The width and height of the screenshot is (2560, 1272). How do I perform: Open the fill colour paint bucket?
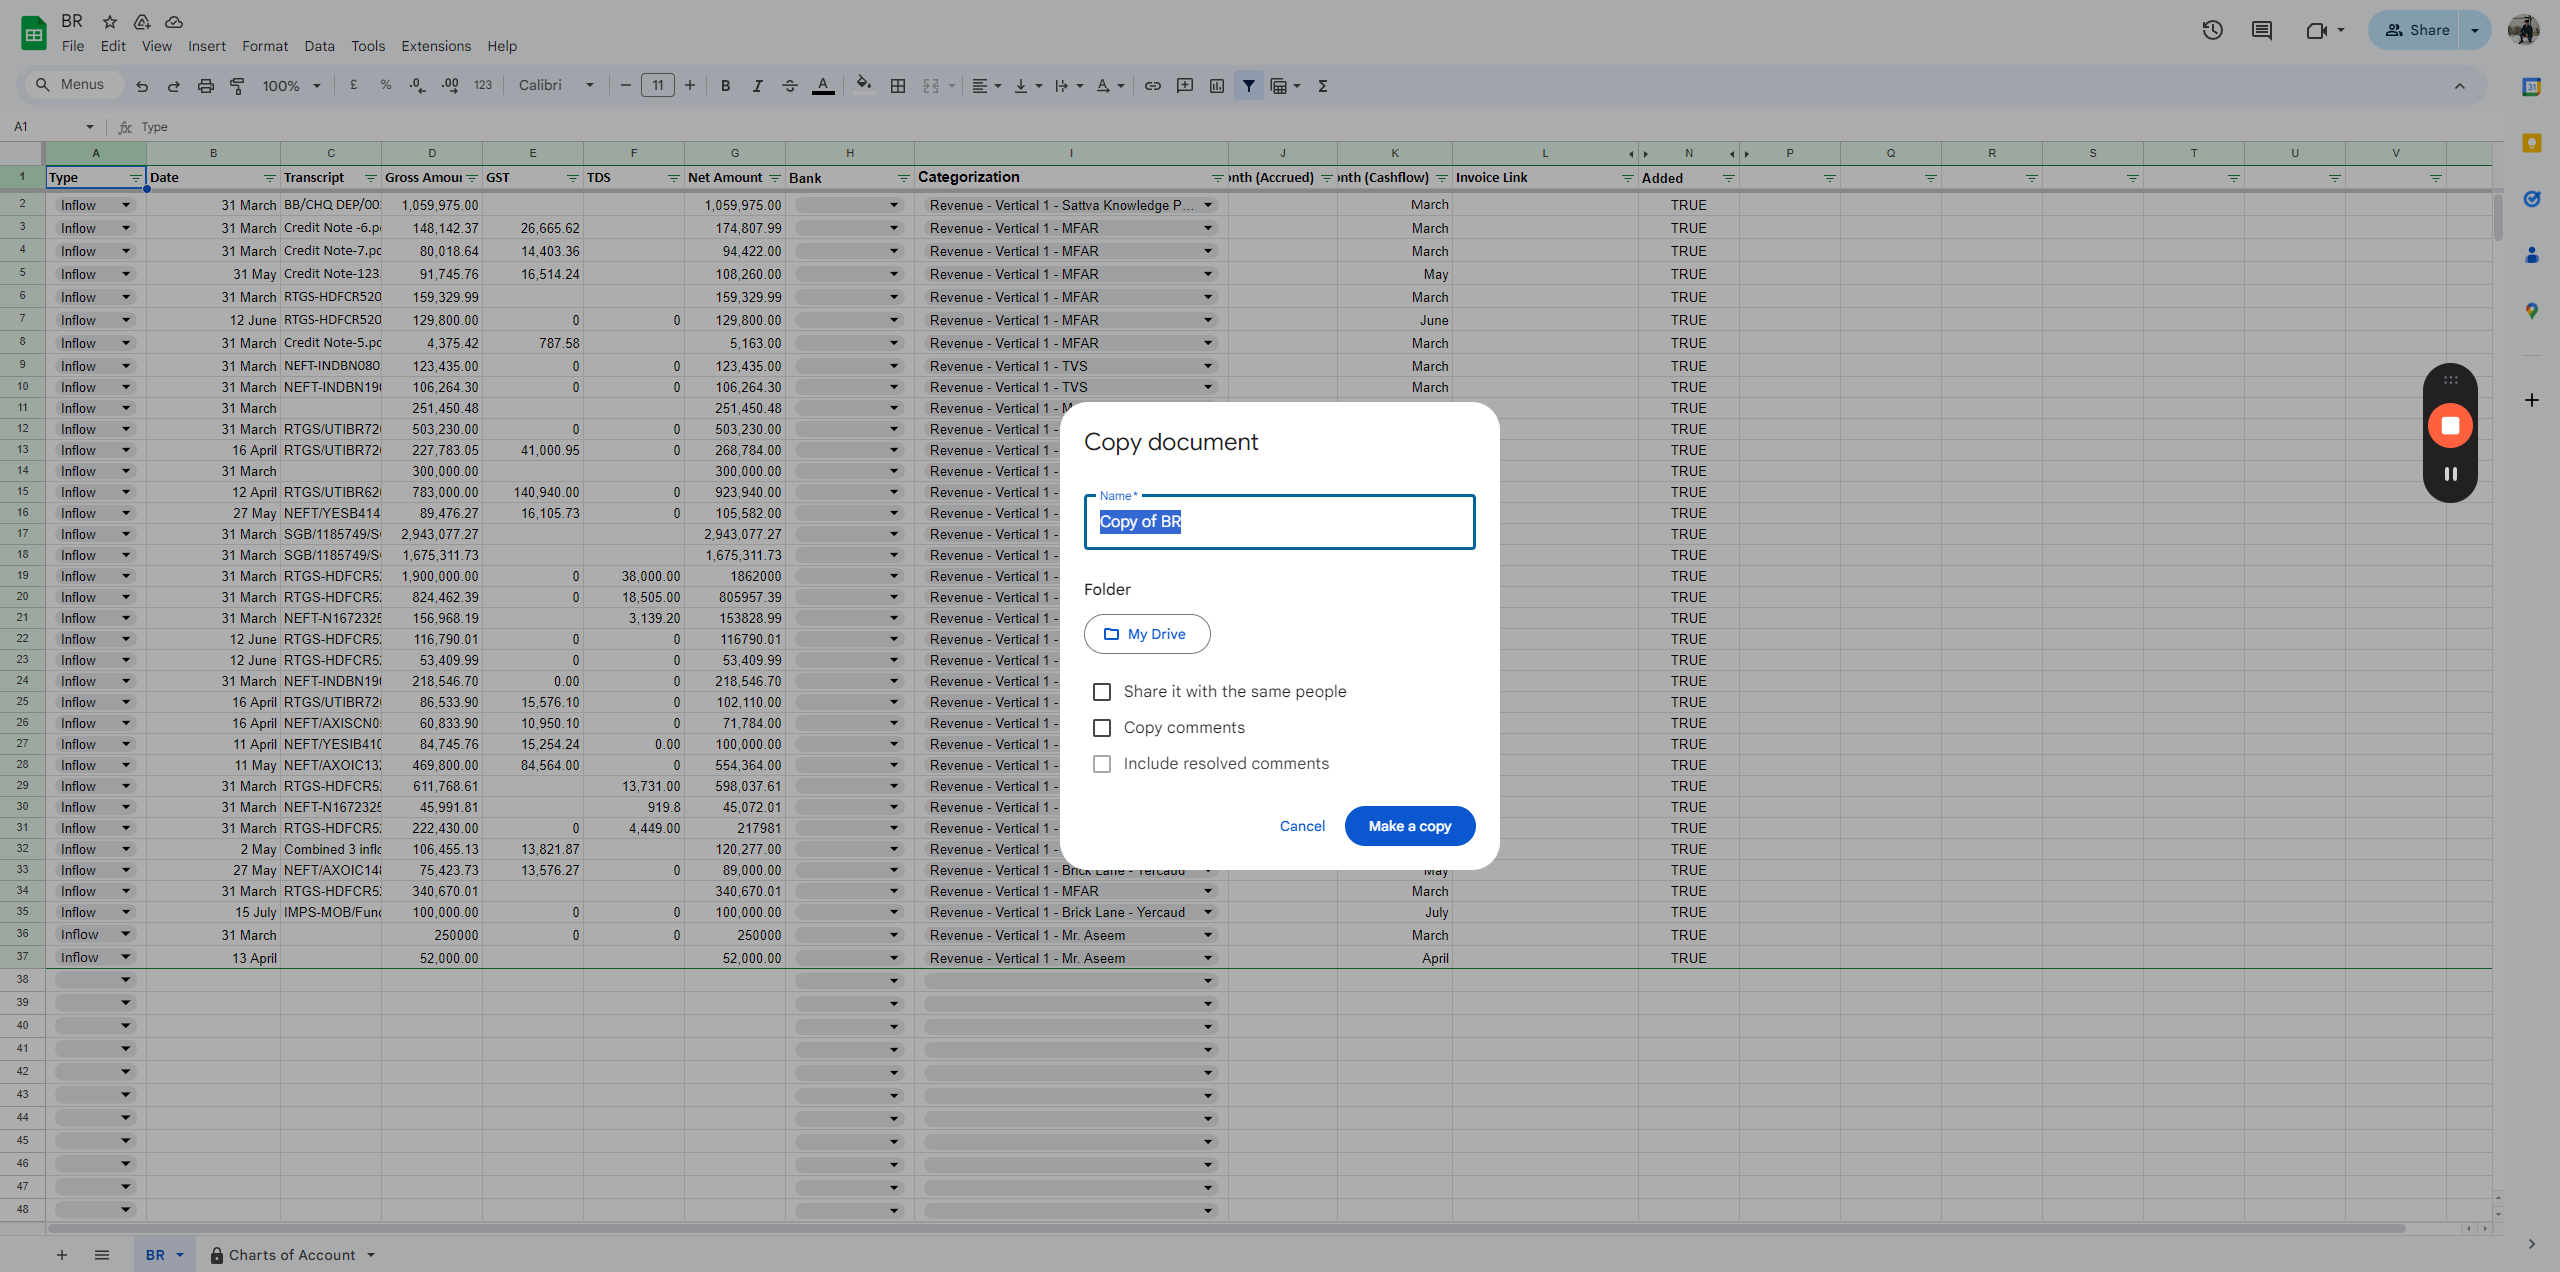point(863,86)
